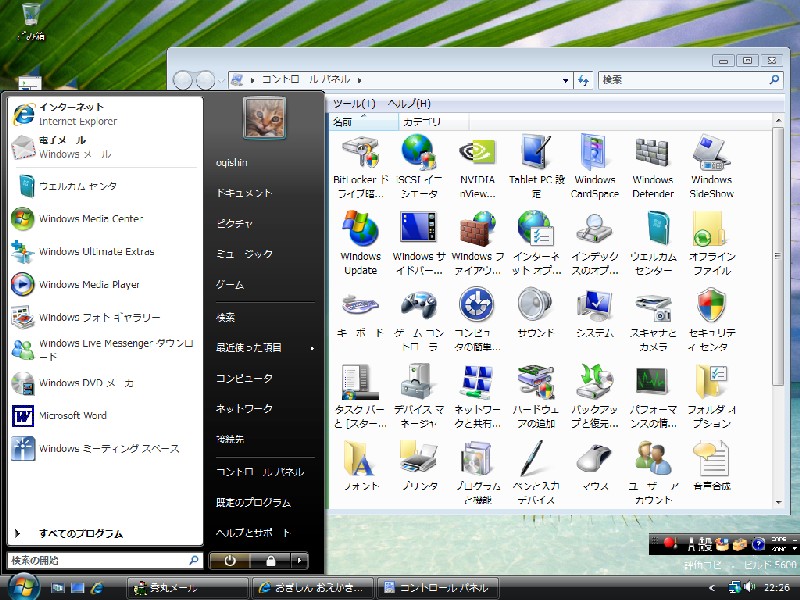Click volume icon in system tray

[749, 587]
